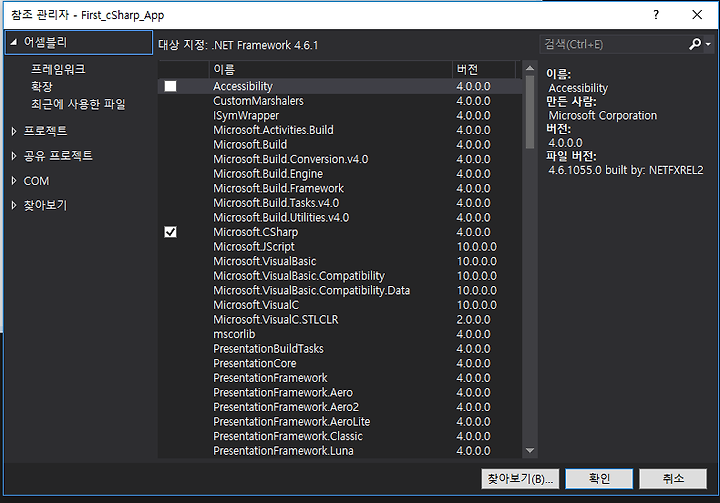
Task: Expand the 공유 프로젝트 category
Action: point(14,156)
